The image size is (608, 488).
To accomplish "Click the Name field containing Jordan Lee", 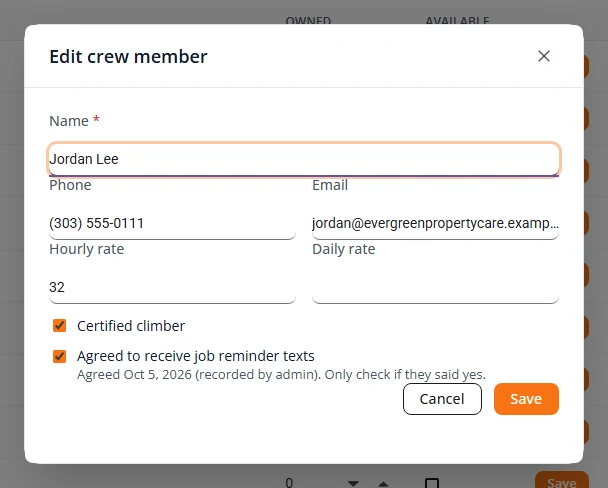I will coord(304,159).
